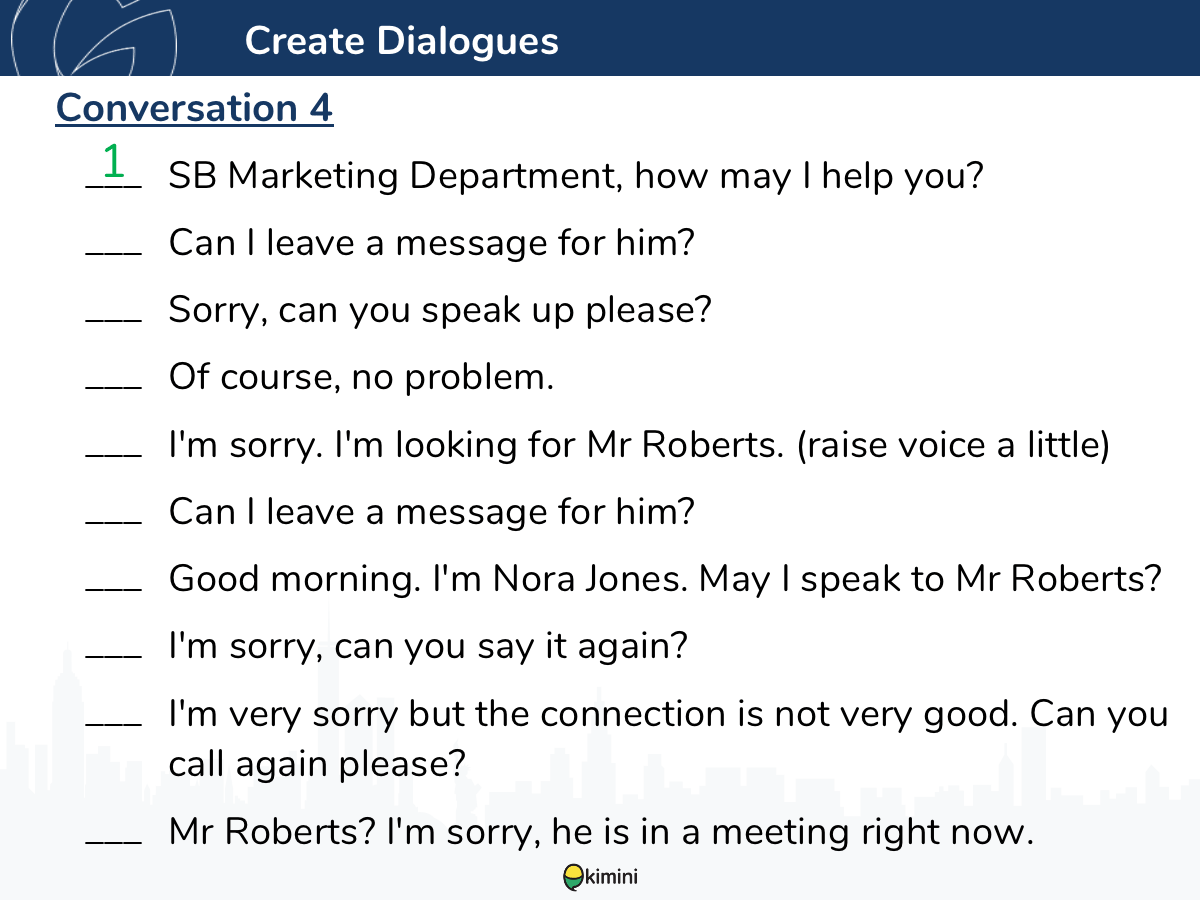Click the Kimini logo icon at bottom
The height and width of the screenshot is (900, 1200).
coord(573,877)
